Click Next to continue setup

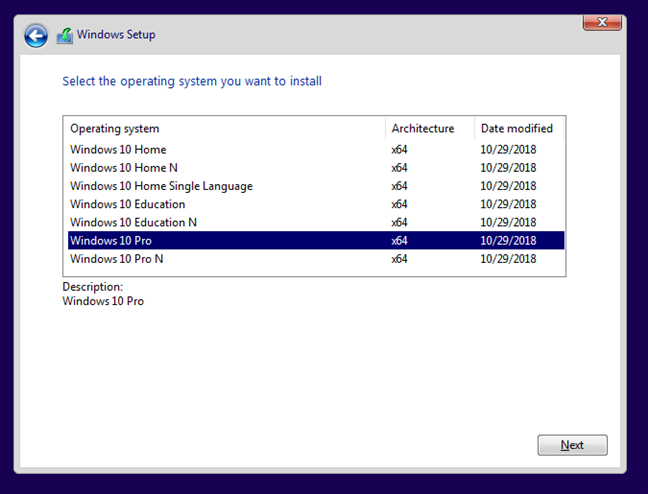coord(572,445)
